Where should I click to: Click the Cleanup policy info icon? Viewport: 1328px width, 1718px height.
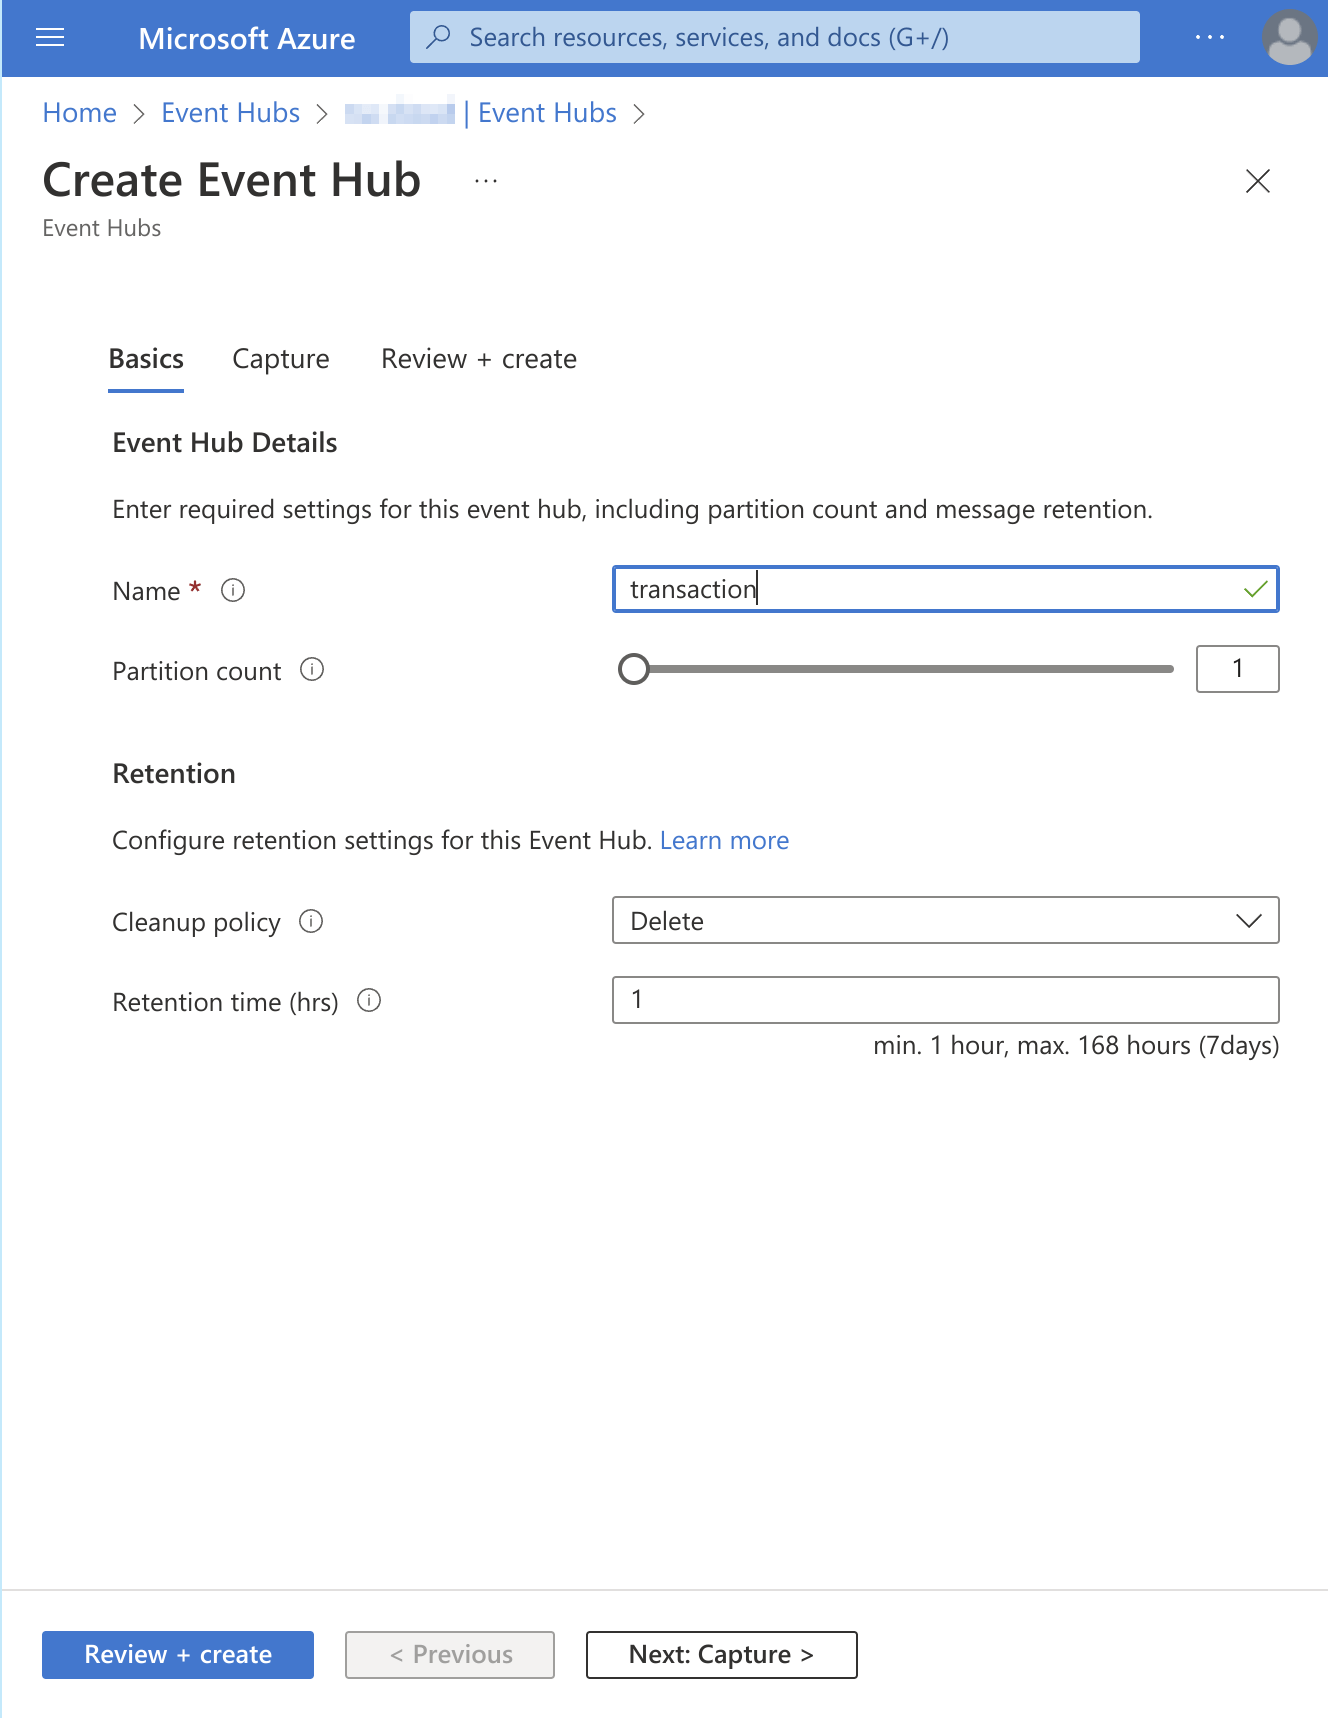[x=311, y=921]
